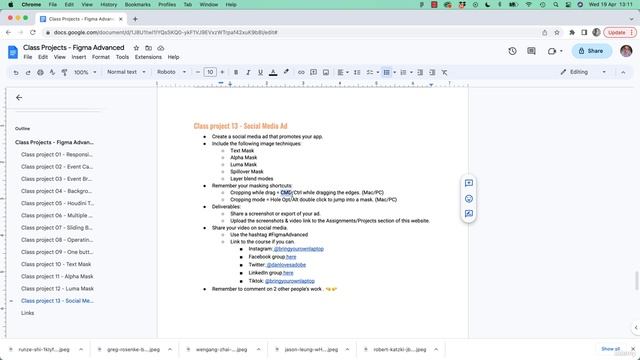Click the Clear formatting icon
Image resolution: width=640 pixels, height=360 pixels.
coord(444,72)
